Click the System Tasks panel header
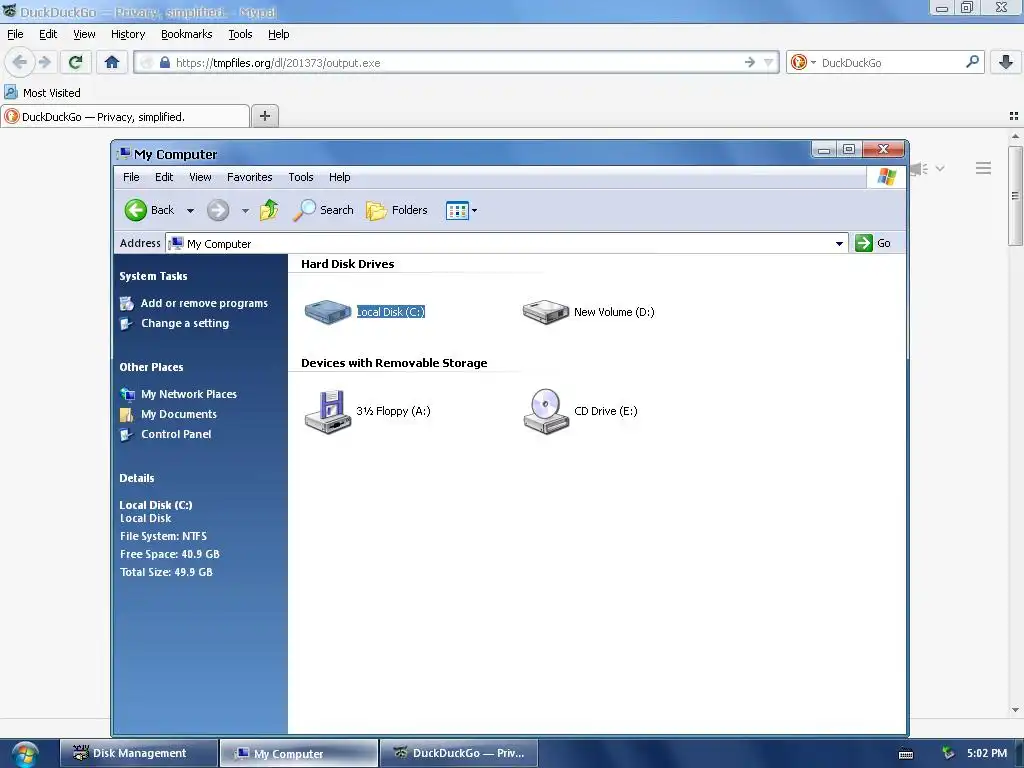Screen dimensions: 1024x768 coord(153,276)
